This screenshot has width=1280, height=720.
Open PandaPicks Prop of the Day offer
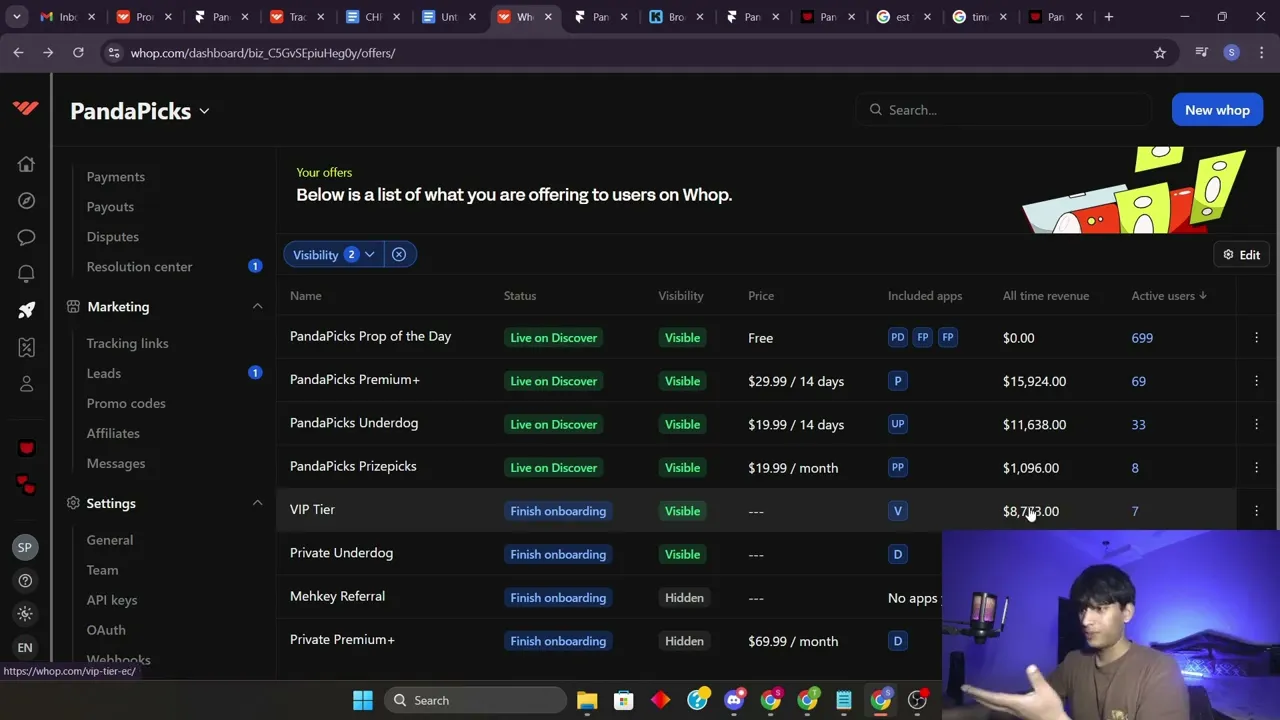[370, 336]
